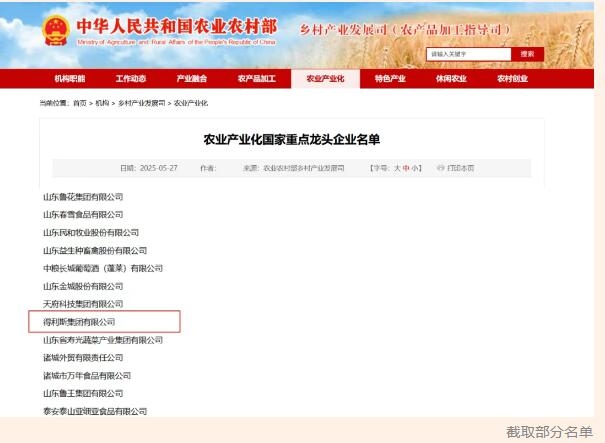Set font size to 小
The height and width of the screenshot is (443, 605).
[414, 168]
